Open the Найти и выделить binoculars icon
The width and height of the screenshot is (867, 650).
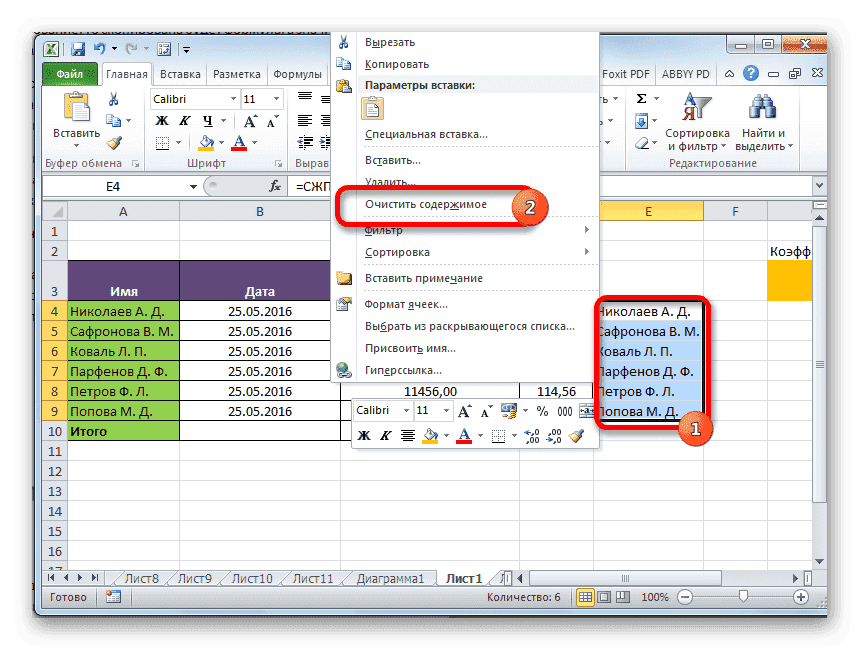coord(762,106)
